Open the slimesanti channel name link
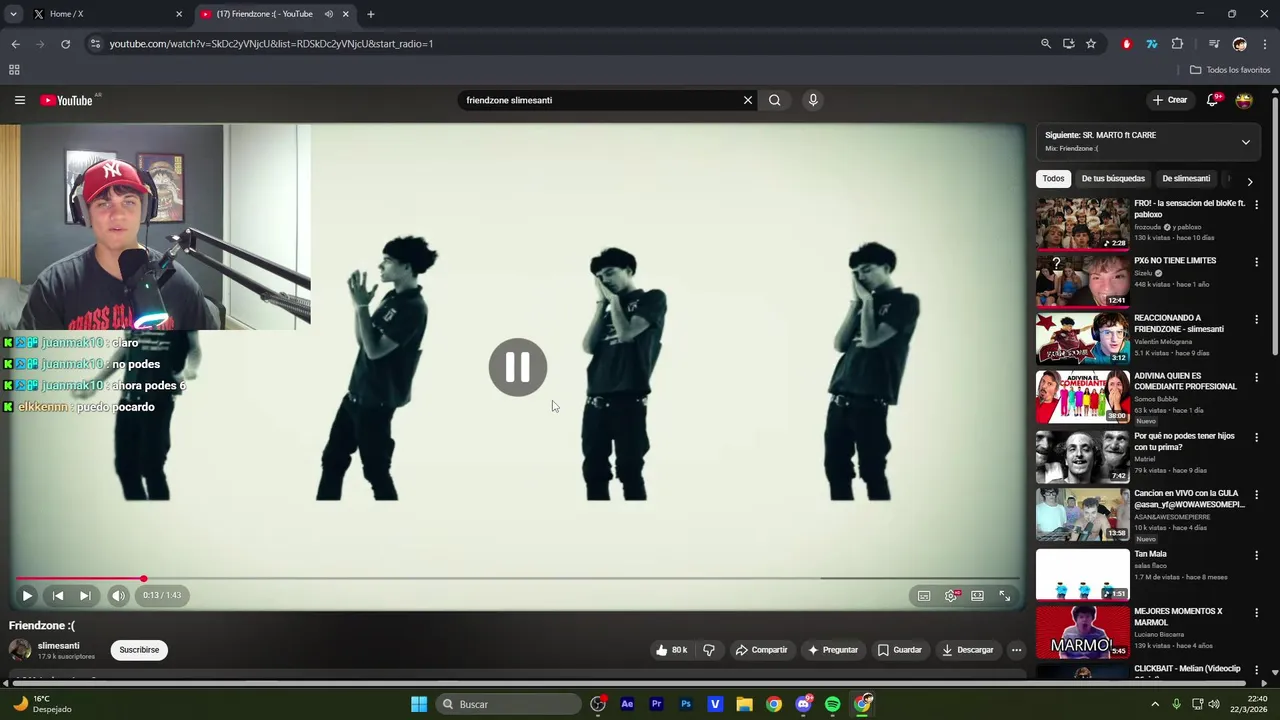 [58, 645]
